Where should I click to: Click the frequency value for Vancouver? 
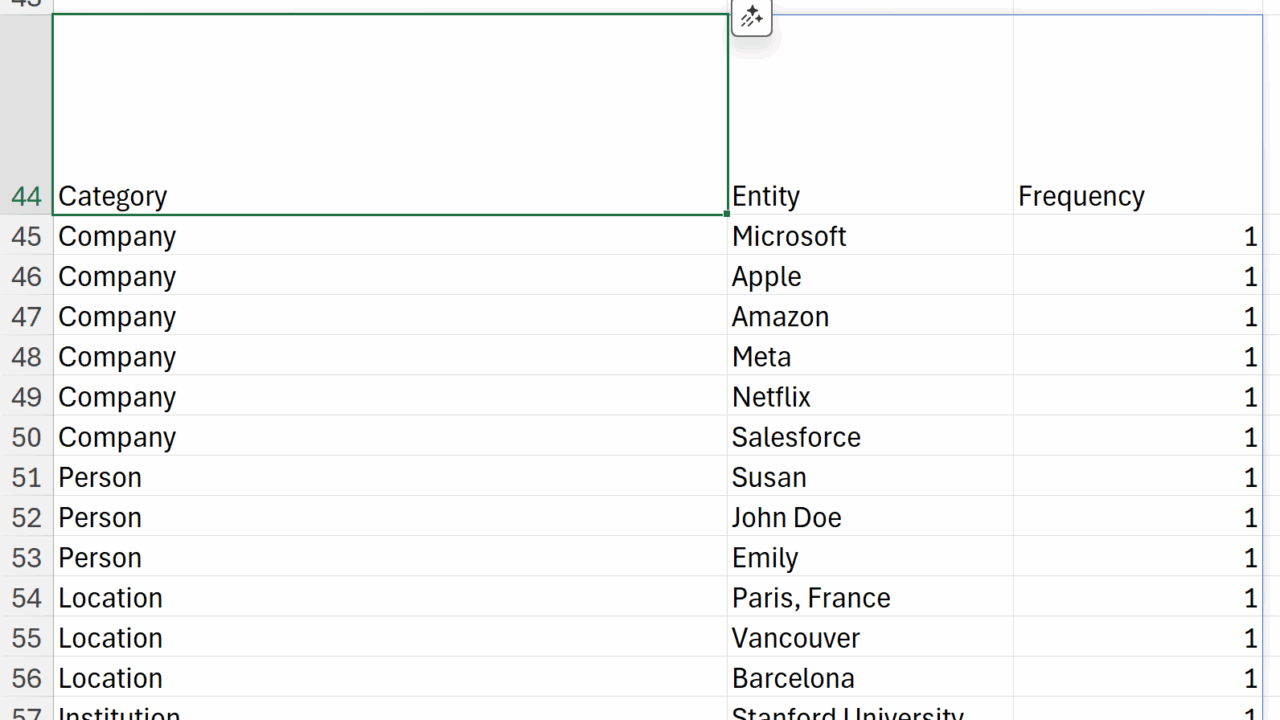click(1137, 638)
